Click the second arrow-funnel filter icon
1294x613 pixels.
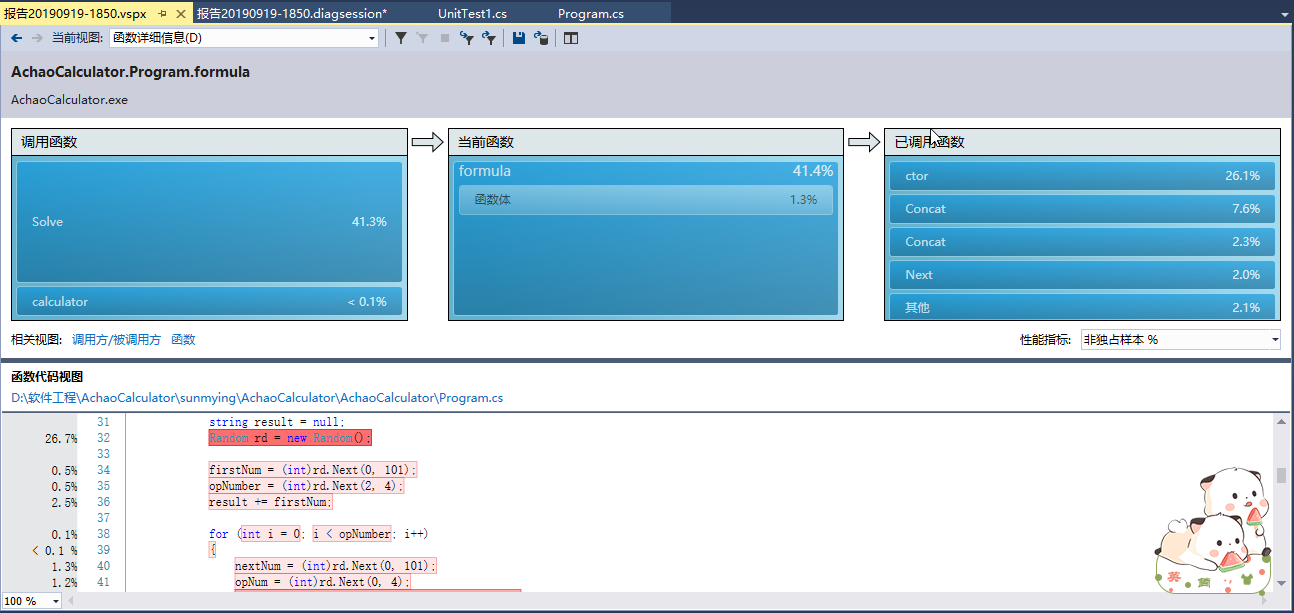(489, 38)
